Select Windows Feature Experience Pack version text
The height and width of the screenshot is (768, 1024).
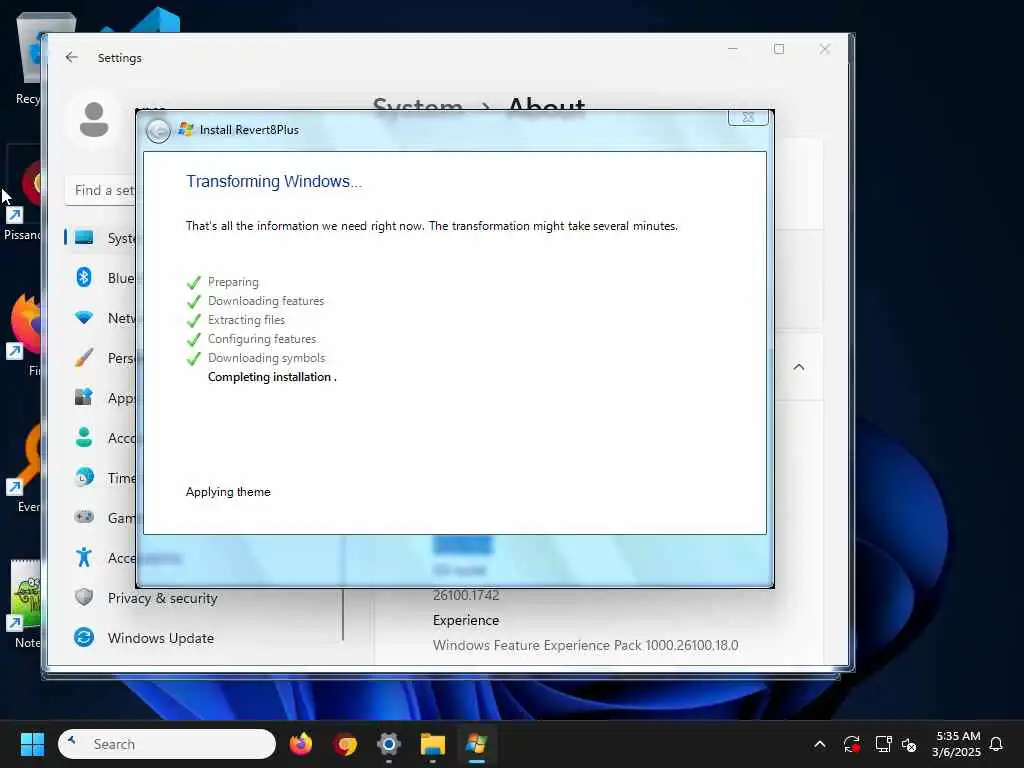[x=585, y=645]
